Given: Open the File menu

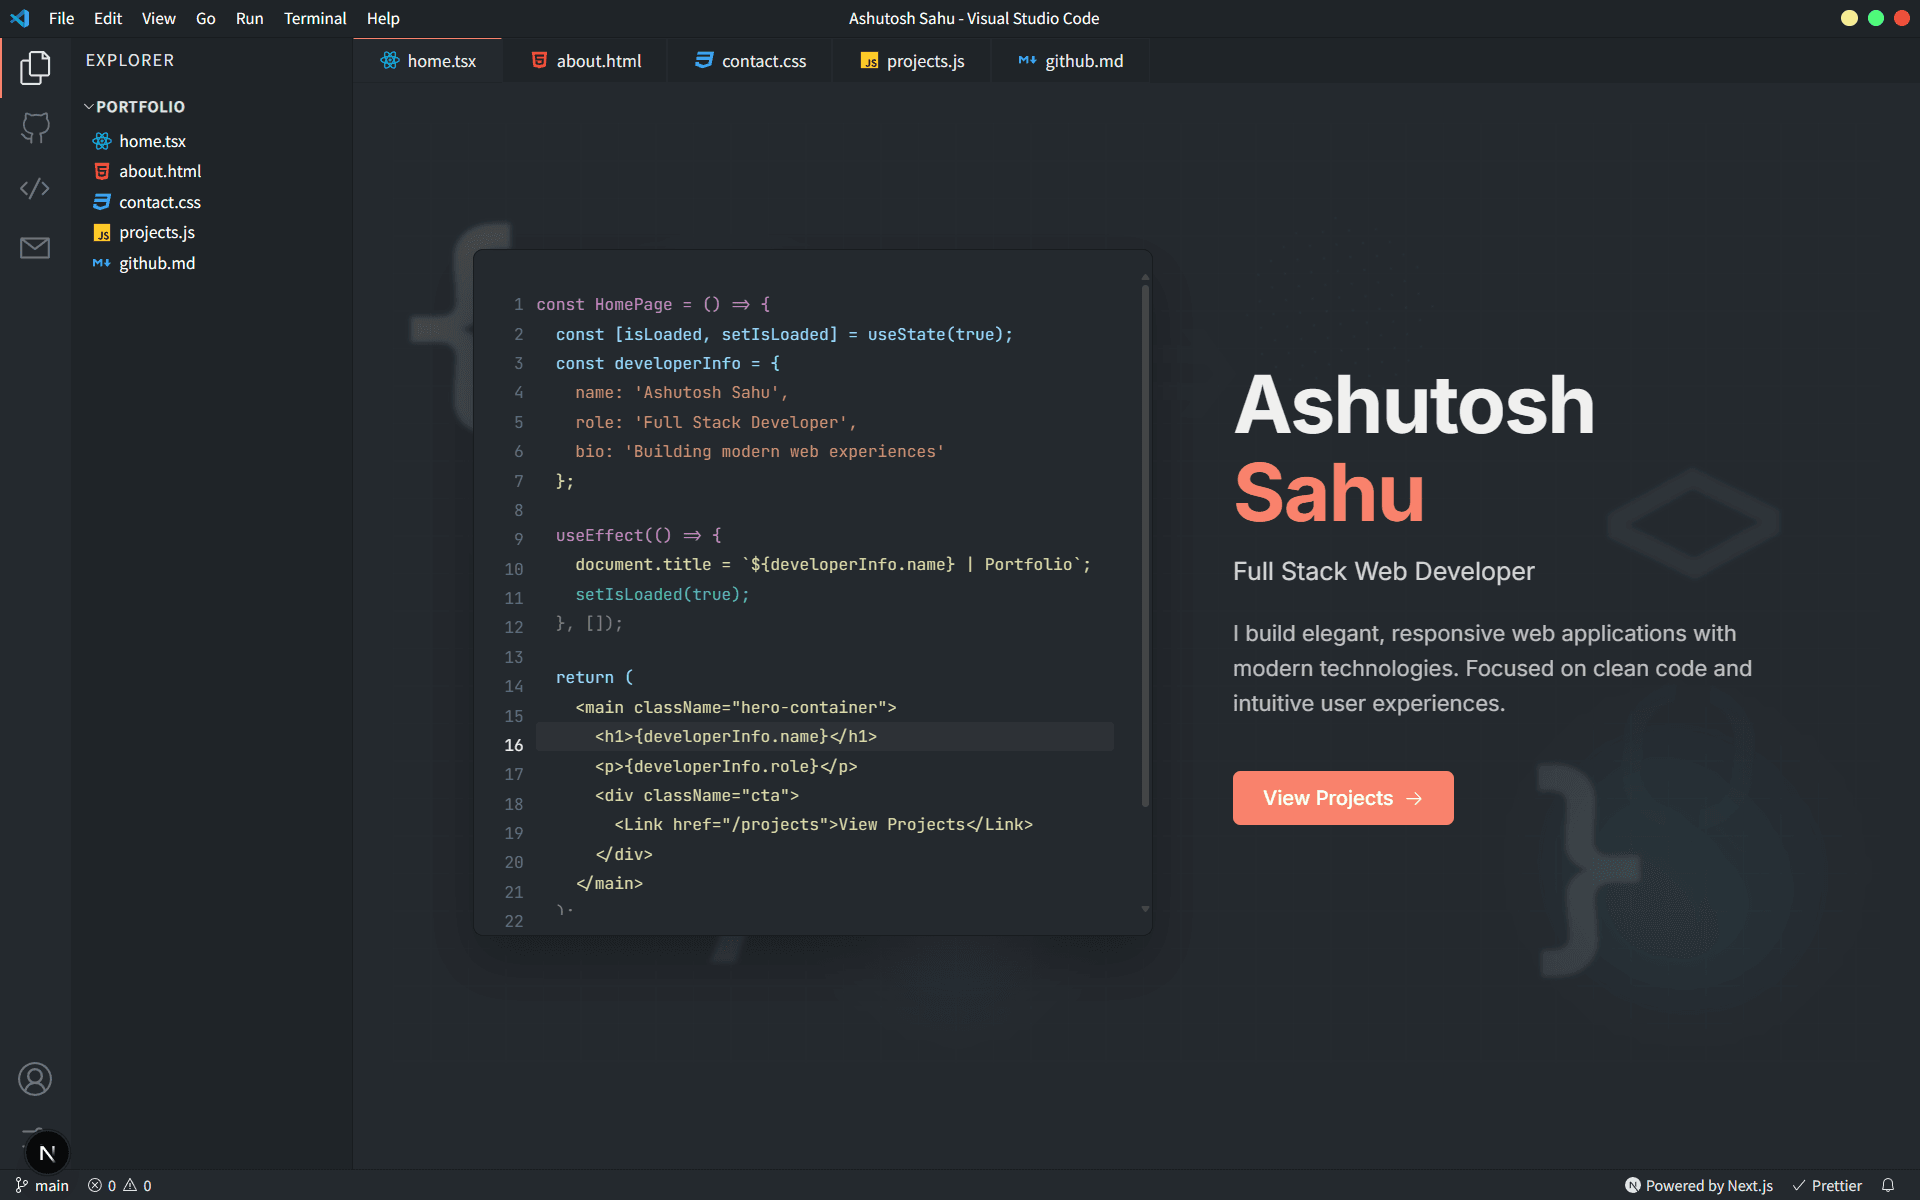Looking at the screenshot, I should coord(61,18).
